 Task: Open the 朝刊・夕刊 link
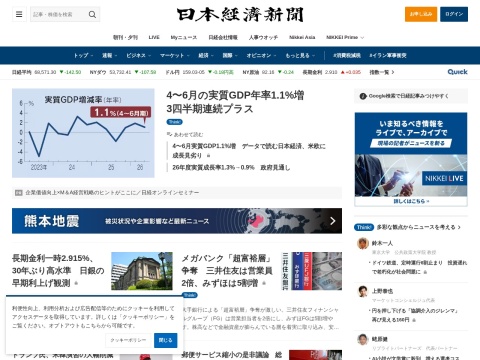tap(125, 37)
